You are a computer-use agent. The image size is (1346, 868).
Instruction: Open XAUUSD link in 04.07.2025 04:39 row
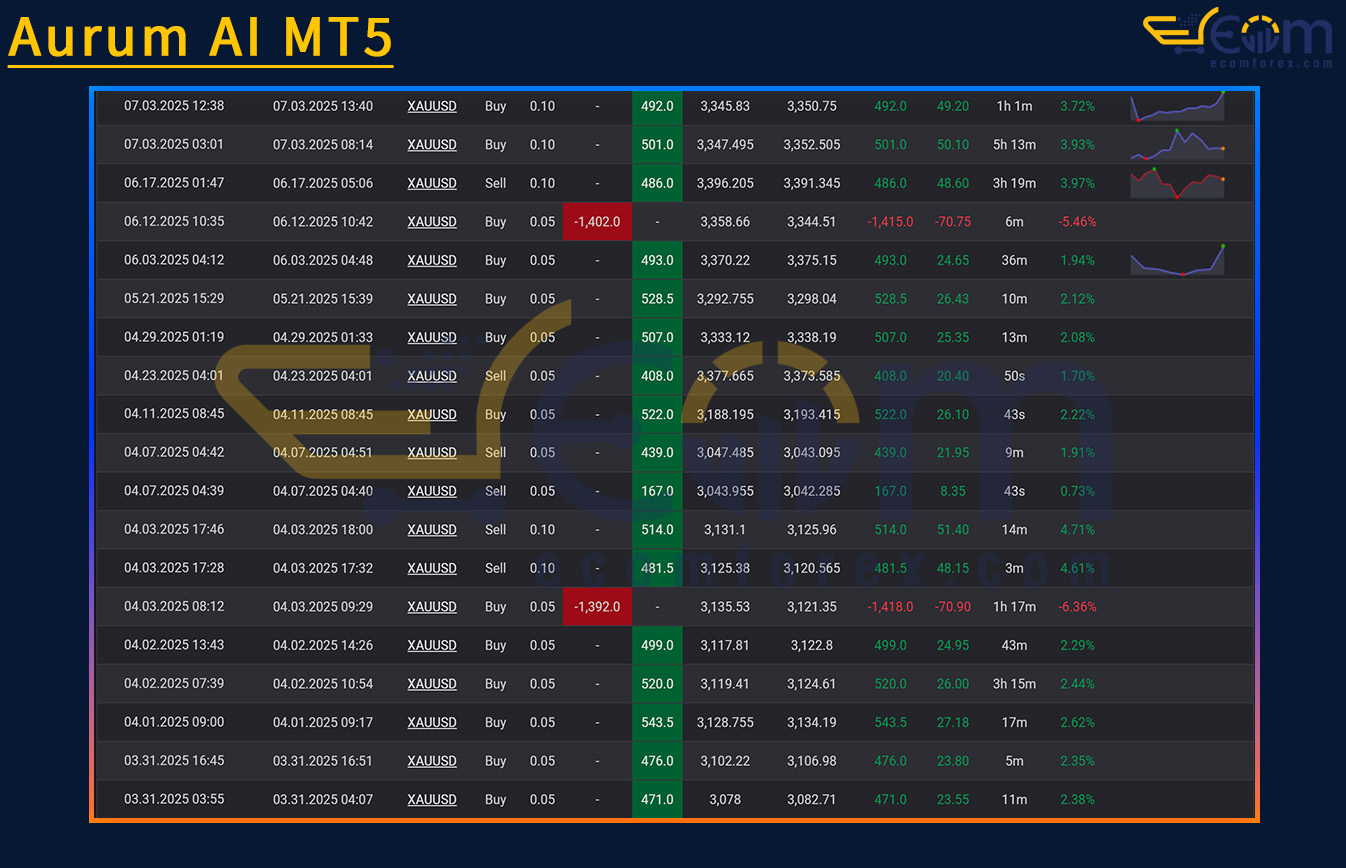432,491
